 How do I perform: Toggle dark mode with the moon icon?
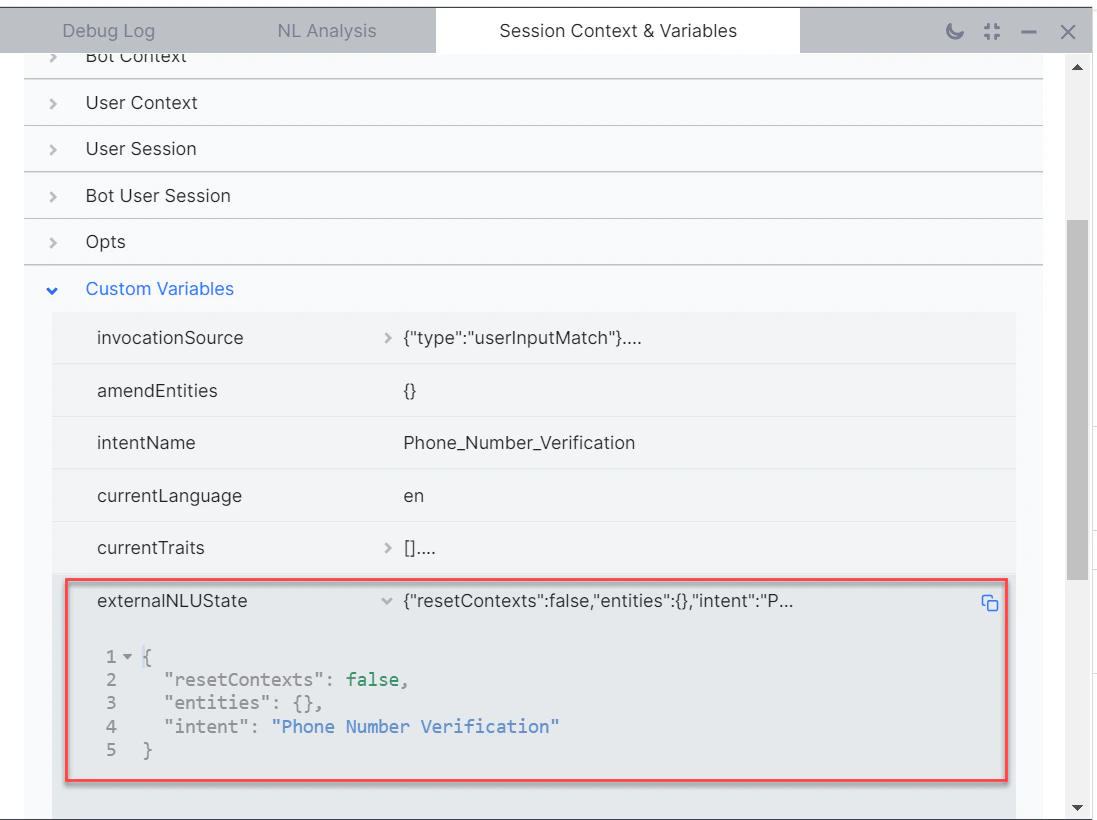(x=953, y=30)
